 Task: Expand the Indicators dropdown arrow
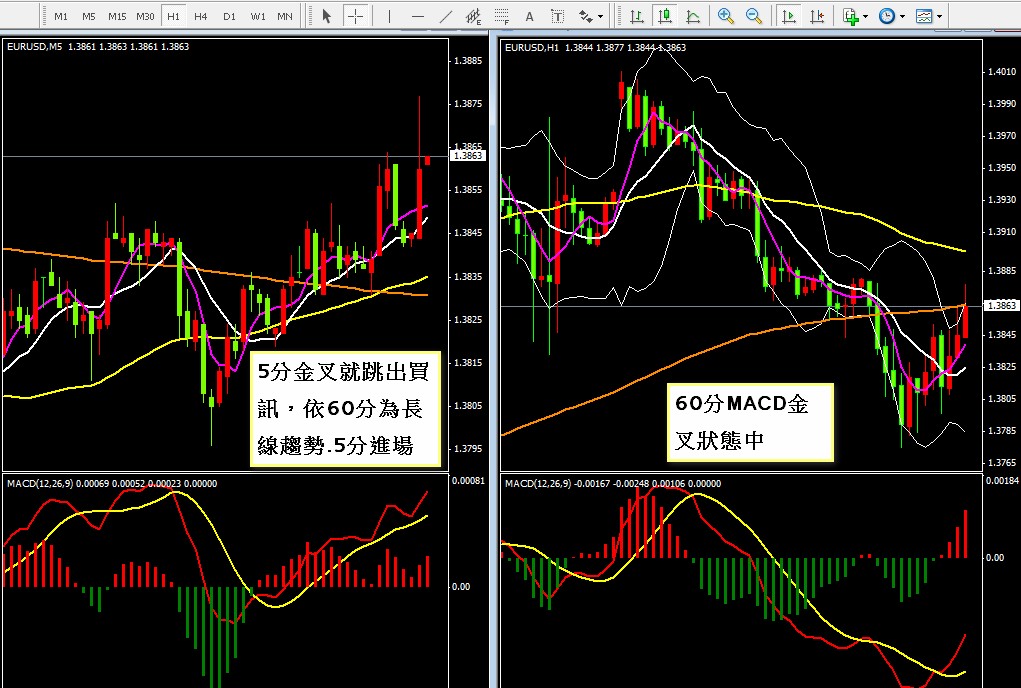[865, 16]
